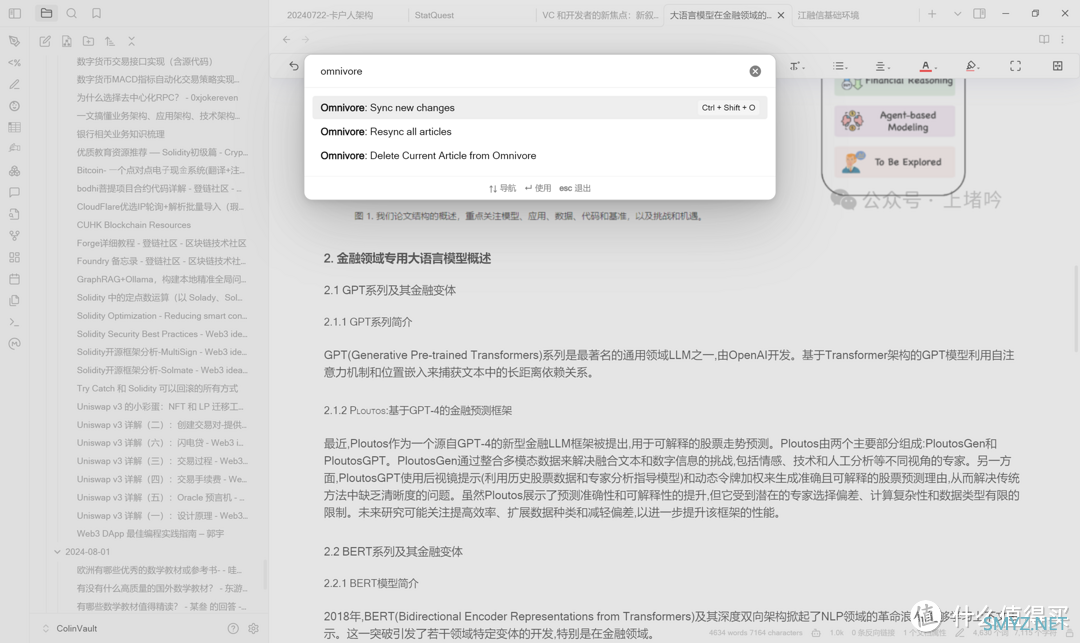
Task: Open the file explorer panel
Action: (x=46, y=14)
